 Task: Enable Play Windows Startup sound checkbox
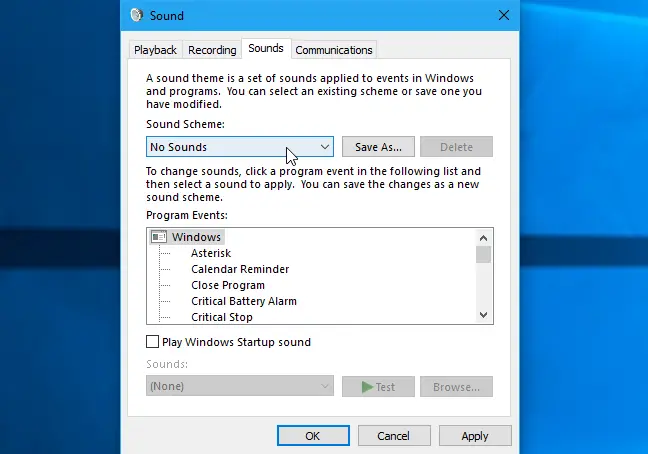pos(152,342)
